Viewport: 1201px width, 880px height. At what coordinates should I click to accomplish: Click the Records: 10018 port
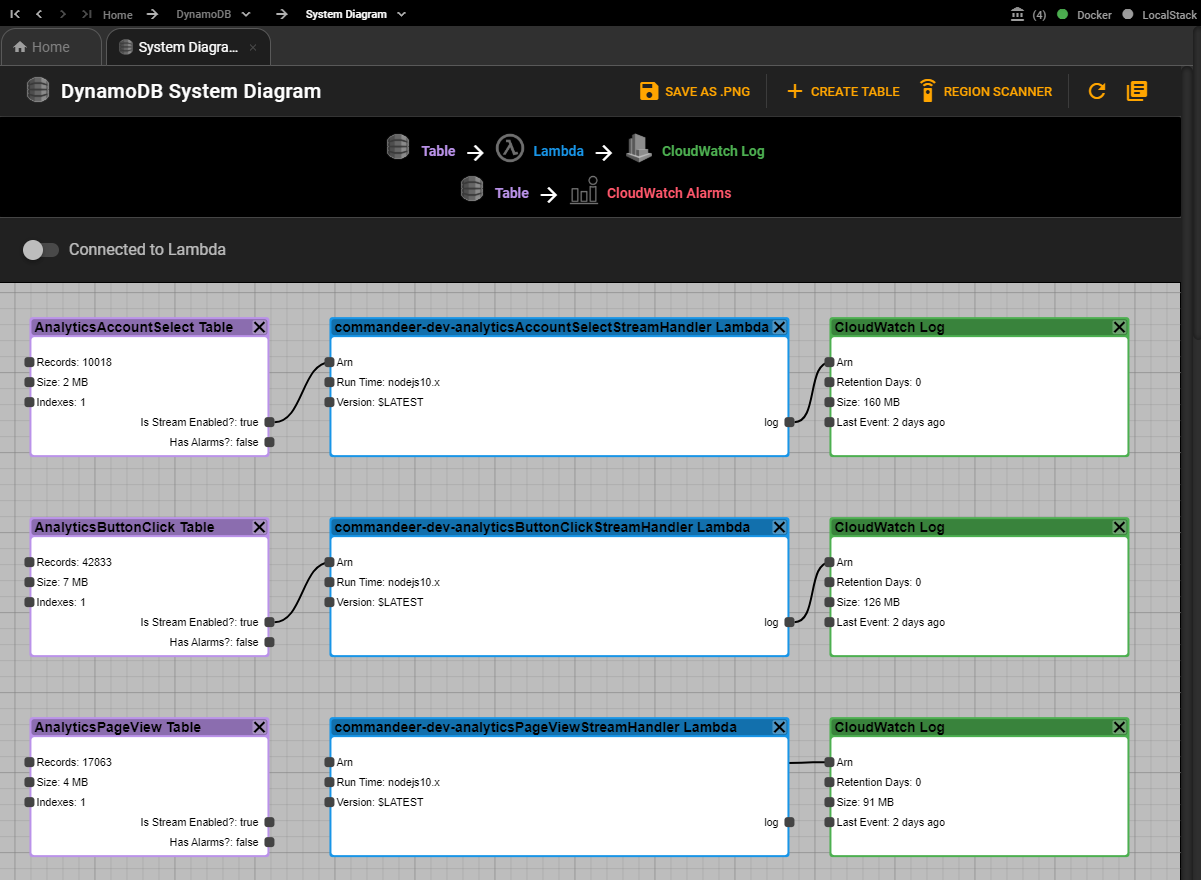pyautogui.click(x=29, y=362)
